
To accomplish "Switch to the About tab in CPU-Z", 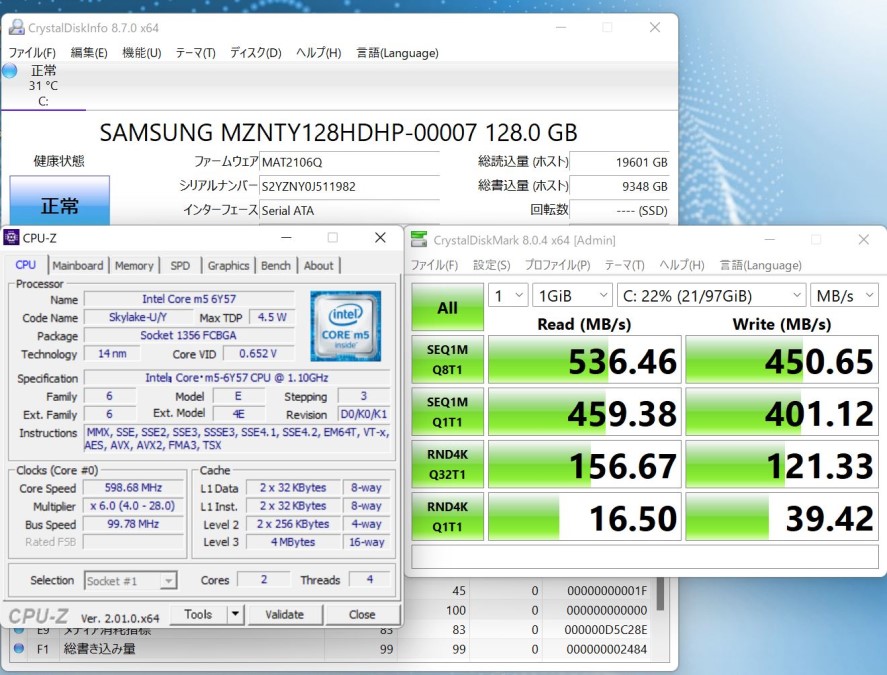I will pos(318,265).
